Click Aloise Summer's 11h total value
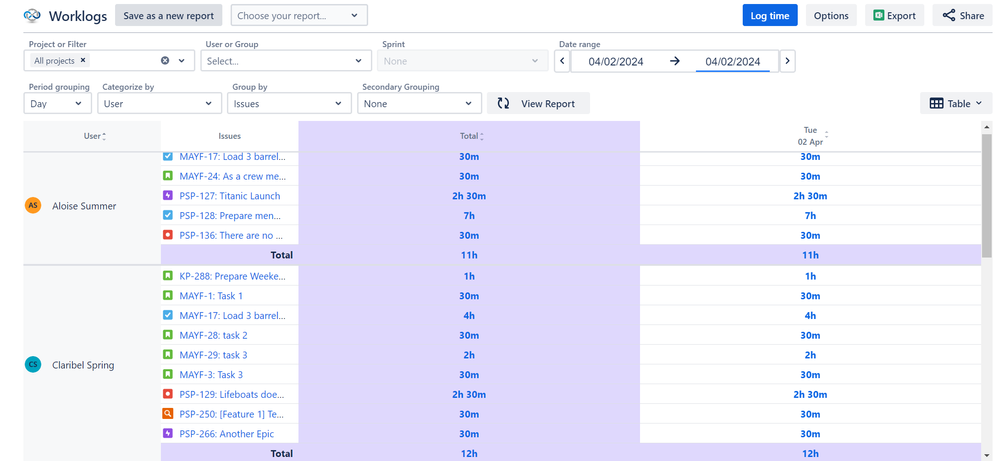The height and width of the screenshot is (461, 999). click(469, 255)
